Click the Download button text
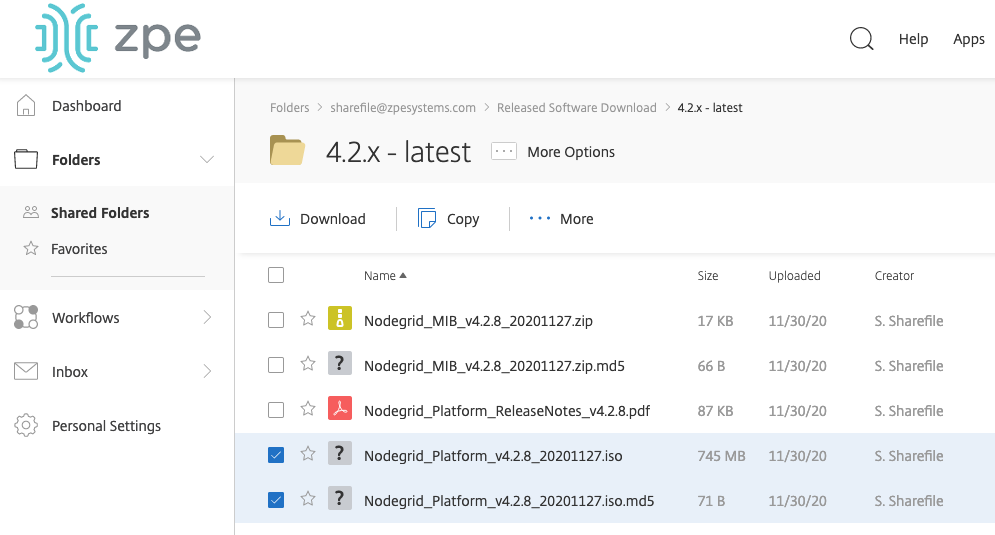995x535 pixels. [x=333, y=219]
